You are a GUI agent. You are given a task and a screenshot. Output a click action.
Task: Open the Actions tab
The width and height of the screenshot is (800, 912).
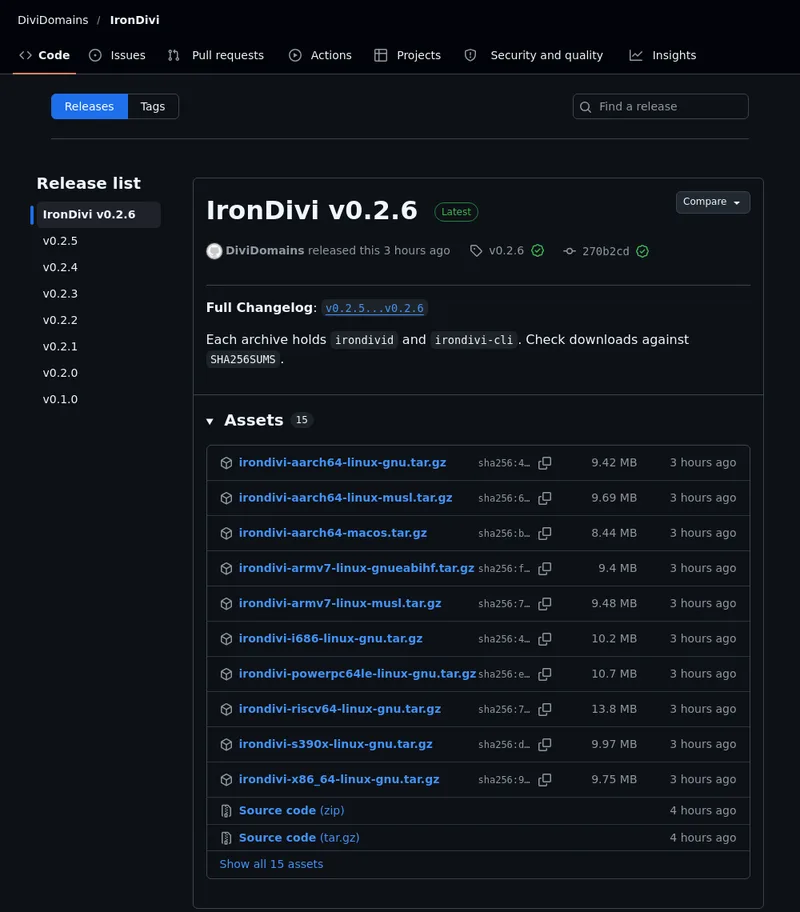click(x=320, y=55)
